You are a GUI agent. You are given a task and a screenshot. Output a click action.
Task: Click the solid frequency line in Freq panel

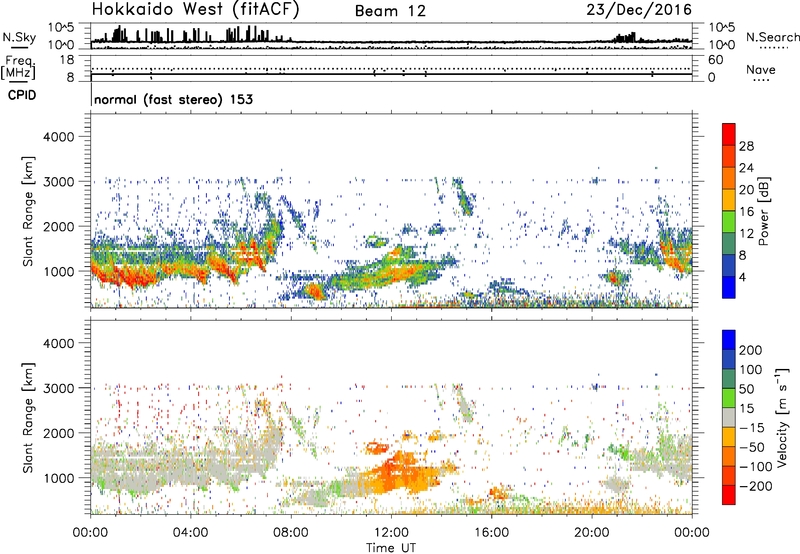coord(391,74)
